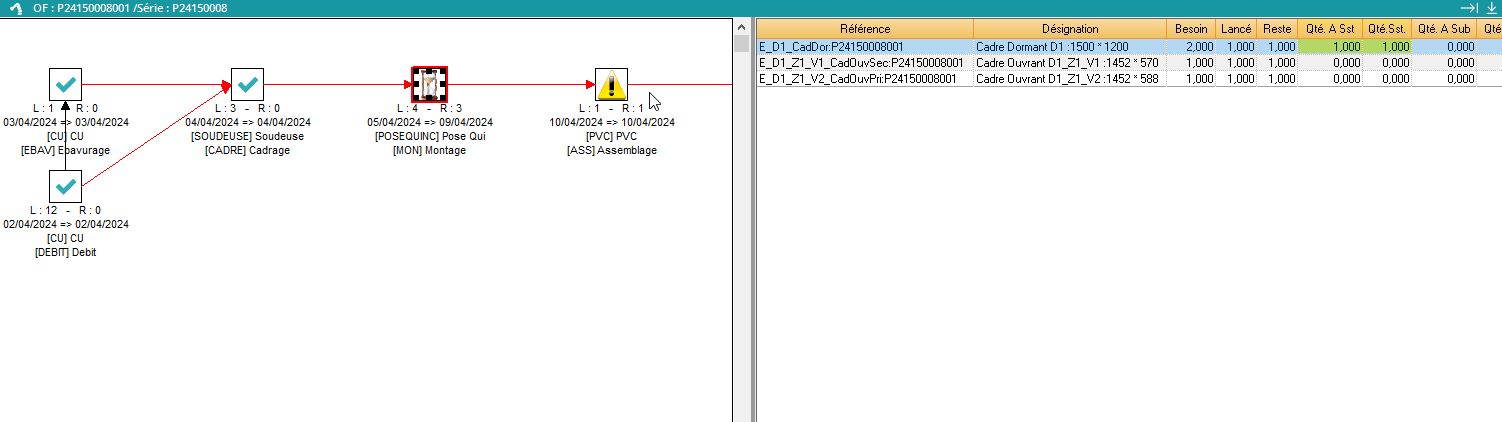Click the Qté. A Sst column header

pyautogui.click(x=1330, y=29)
